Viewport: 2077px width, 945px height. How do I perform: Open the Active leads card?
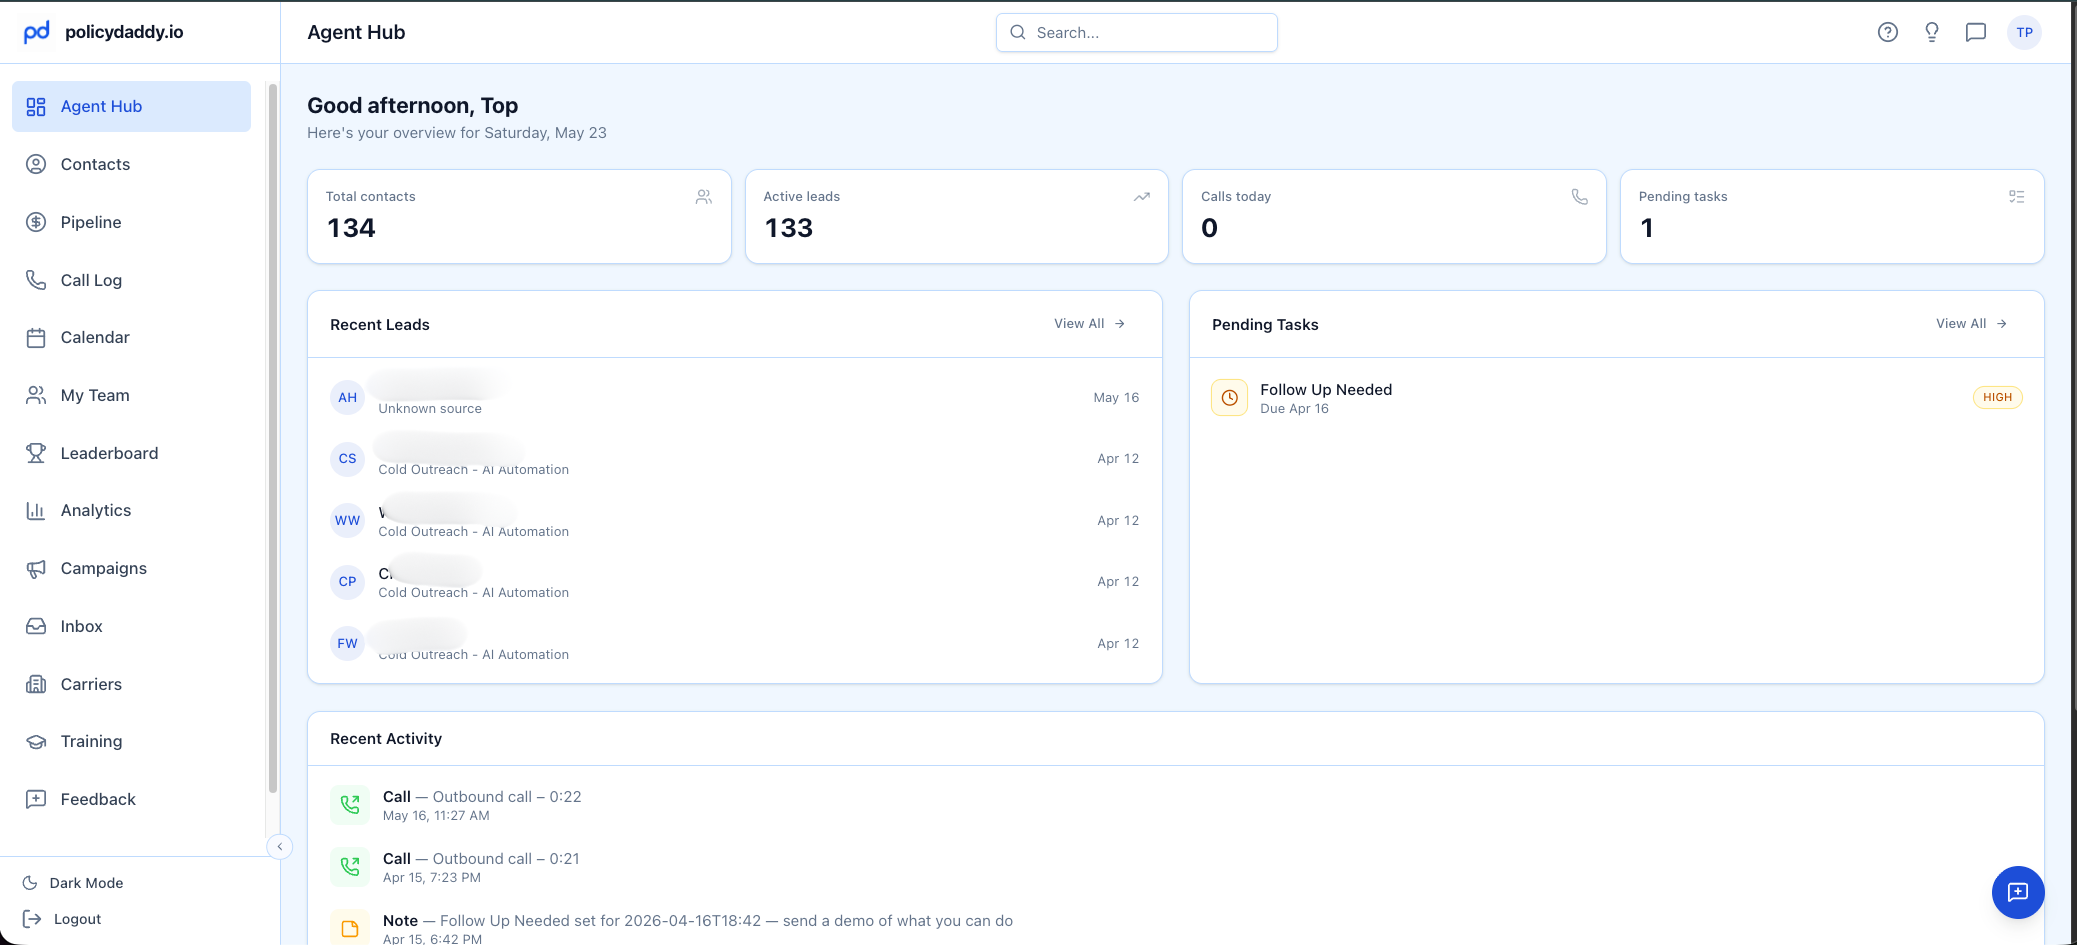point(957,216)
